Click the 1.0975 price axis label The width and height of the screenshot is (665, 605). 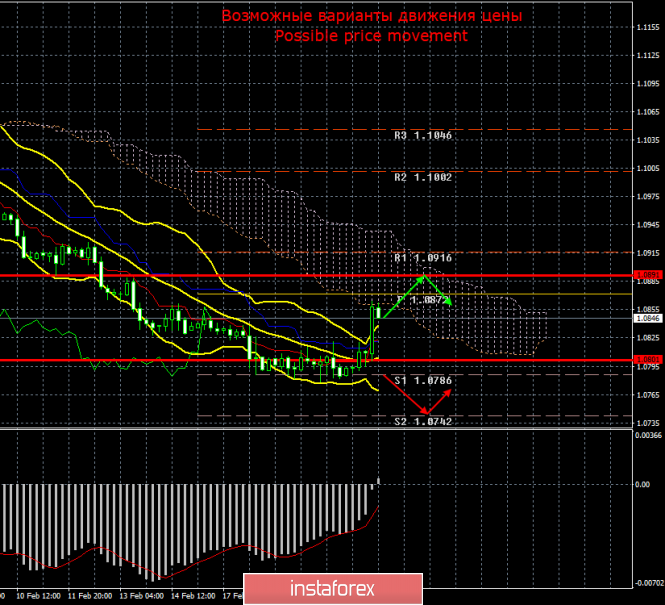[648, 196]
